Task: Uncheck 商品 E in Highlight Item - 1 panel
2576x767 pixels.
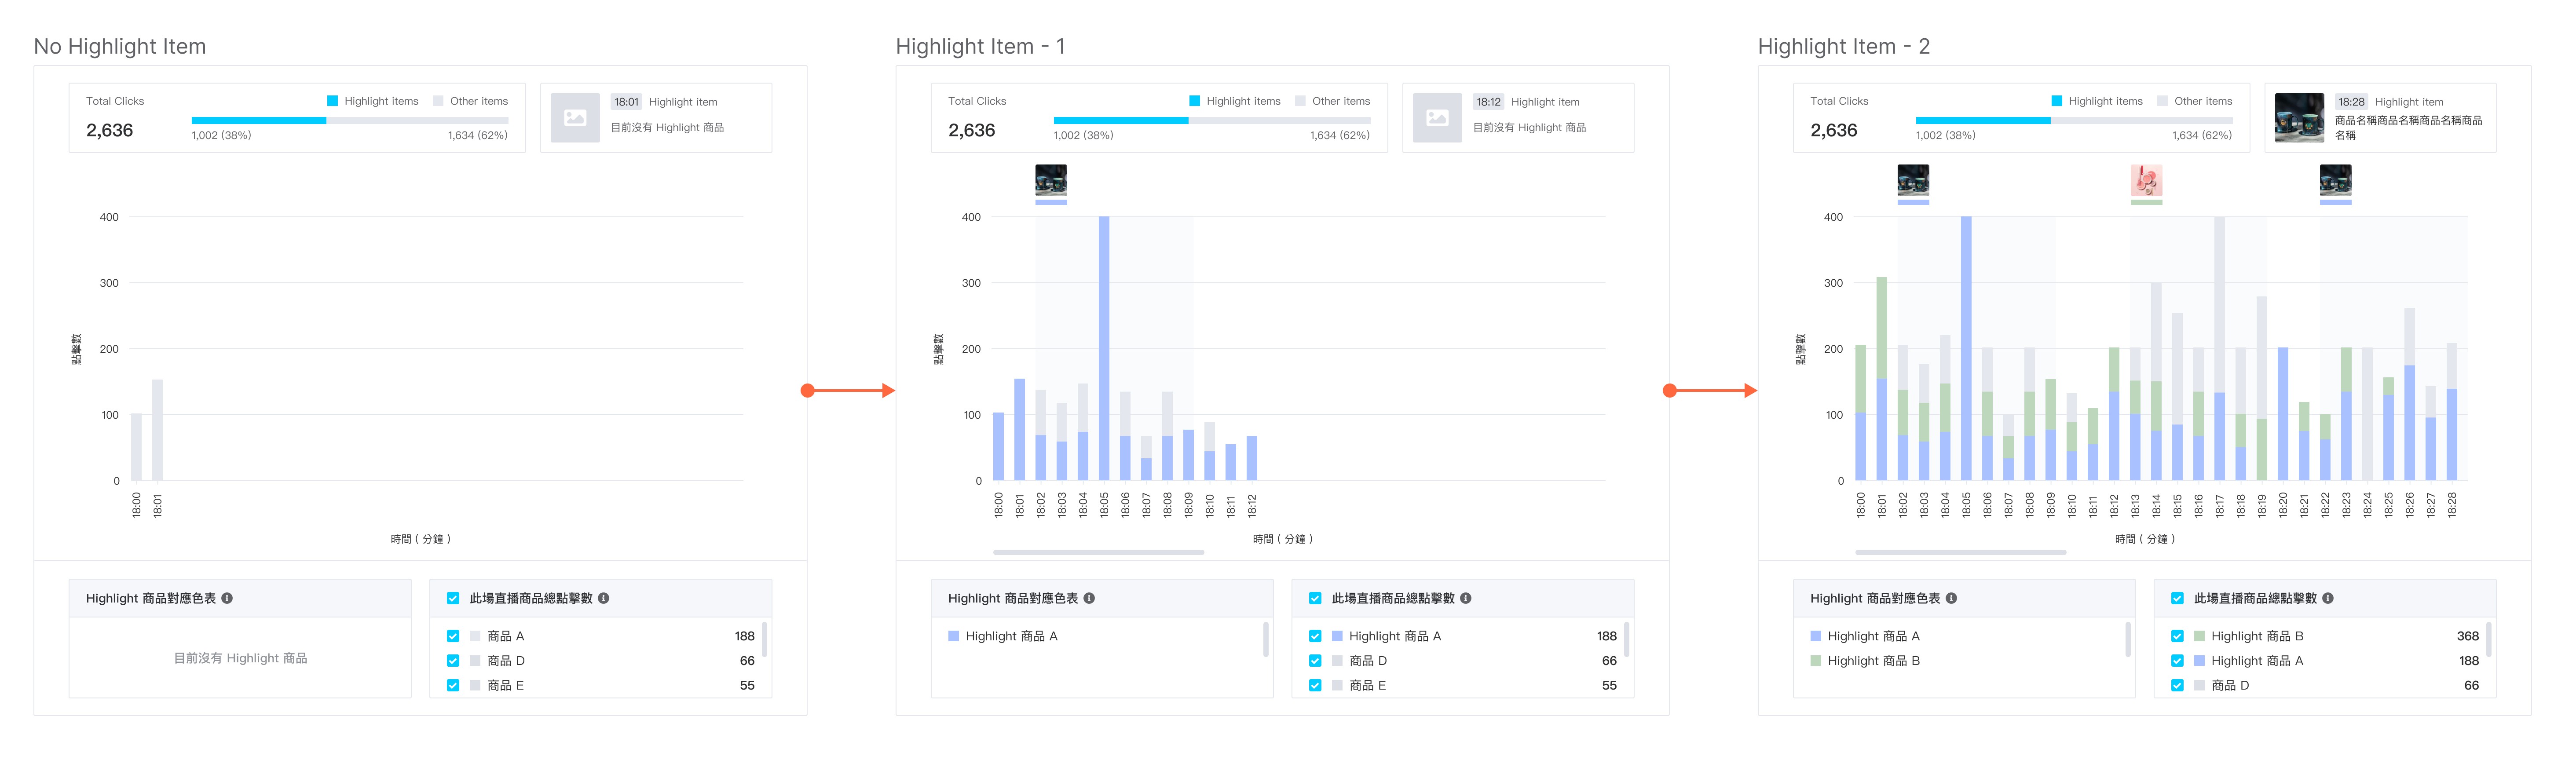Action: coord(1315,685)
